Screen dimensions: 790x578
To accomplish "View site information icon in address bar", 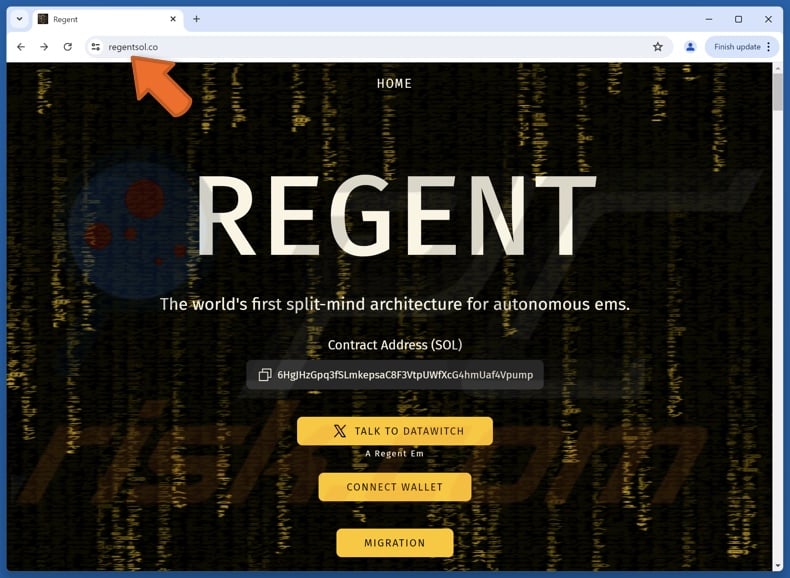I will point(95,47).
